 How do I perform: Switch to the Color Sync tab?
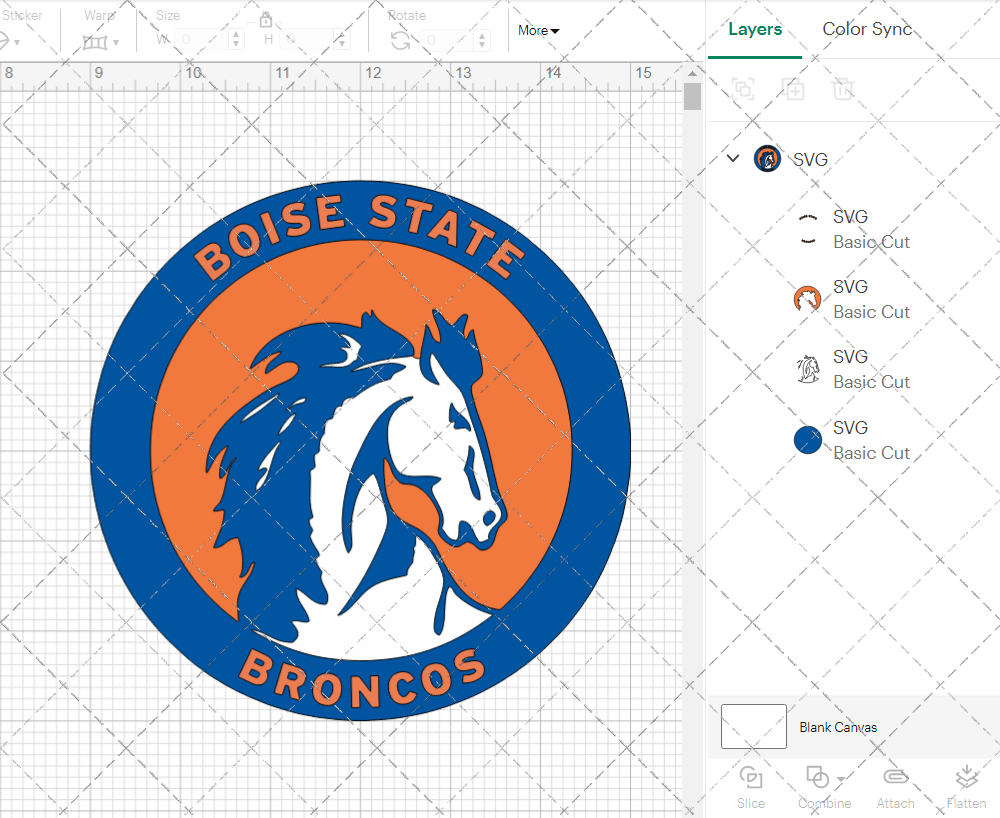coord(867,29)
